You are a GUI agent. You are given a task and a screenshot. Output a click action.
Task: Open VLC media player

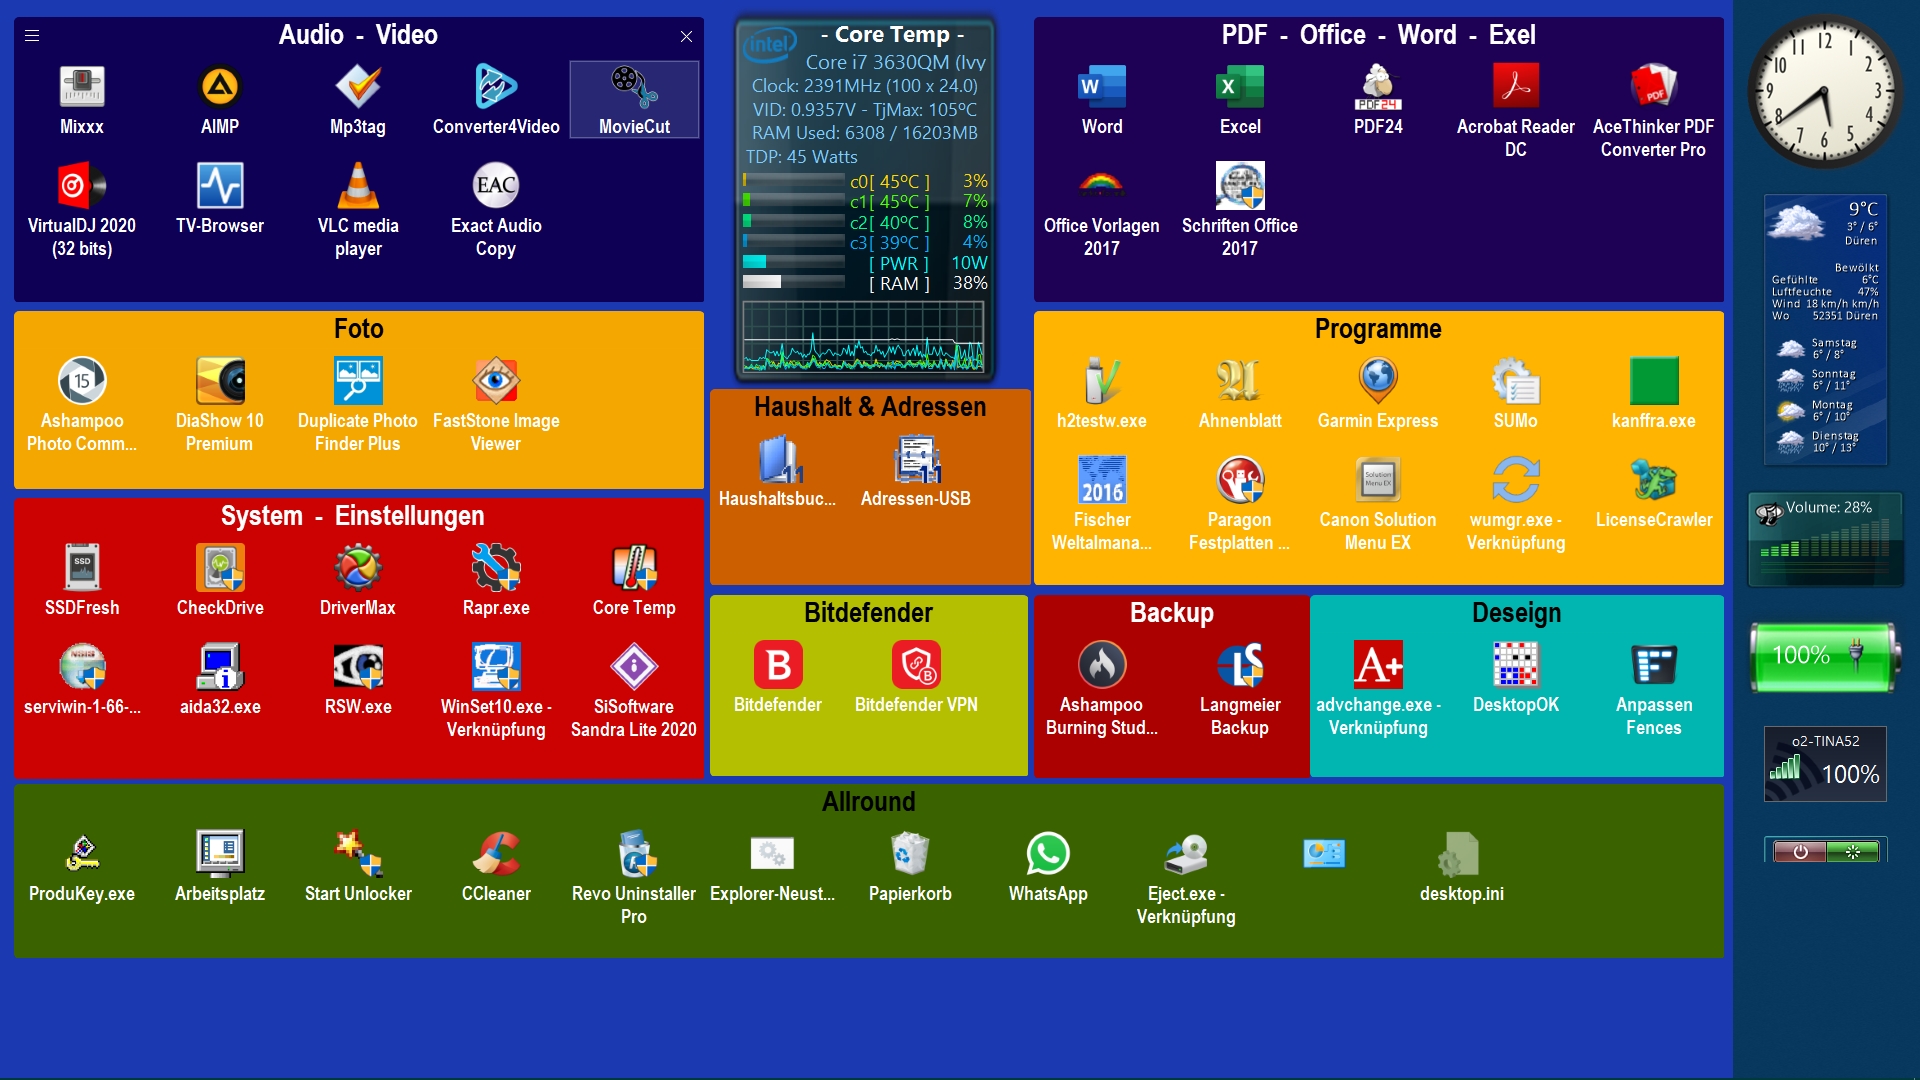click(x=357, y=187)
